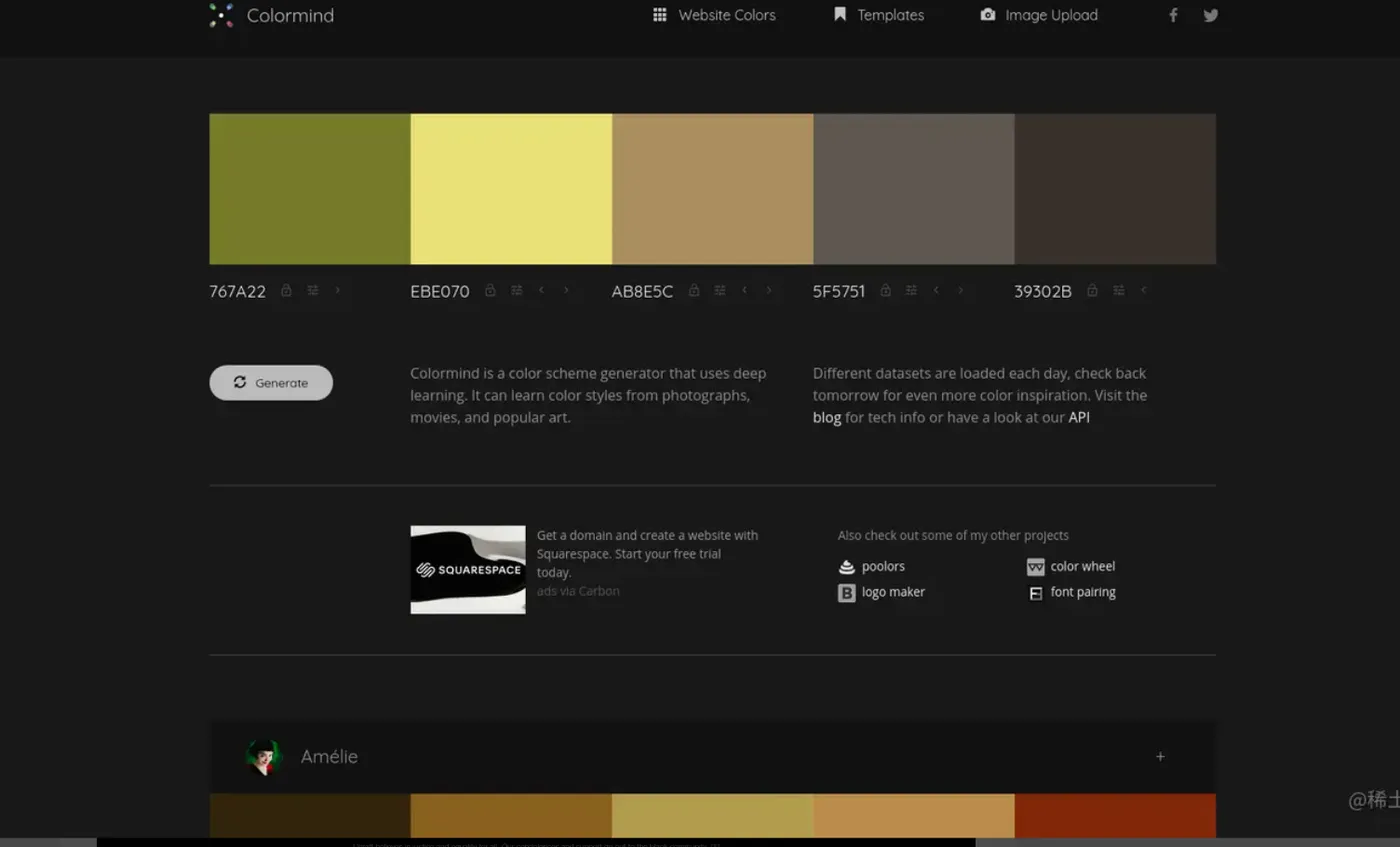Viewport: 1400px width, 847px height.
Task: Open adjust sliders for EBE070
Action: [x=517, y=291]
